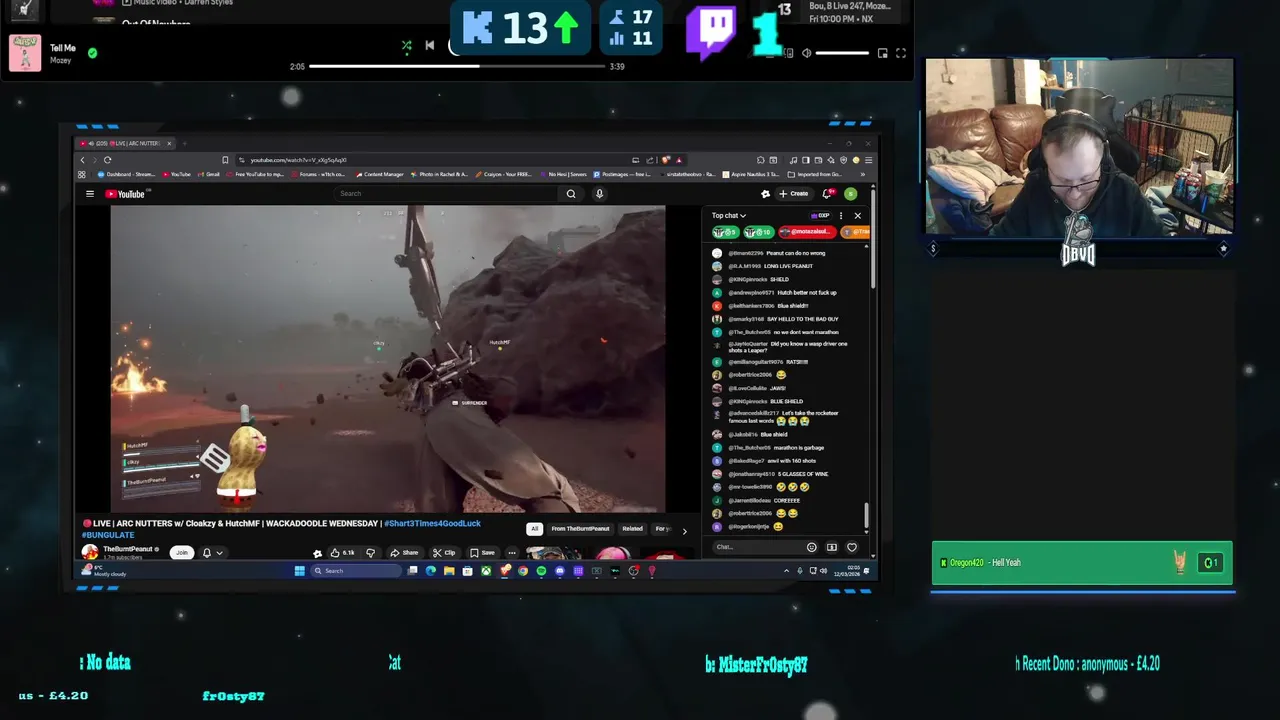1280x720 pixels.
Task: Expand notification options chevron
Action: click(219, 553)
